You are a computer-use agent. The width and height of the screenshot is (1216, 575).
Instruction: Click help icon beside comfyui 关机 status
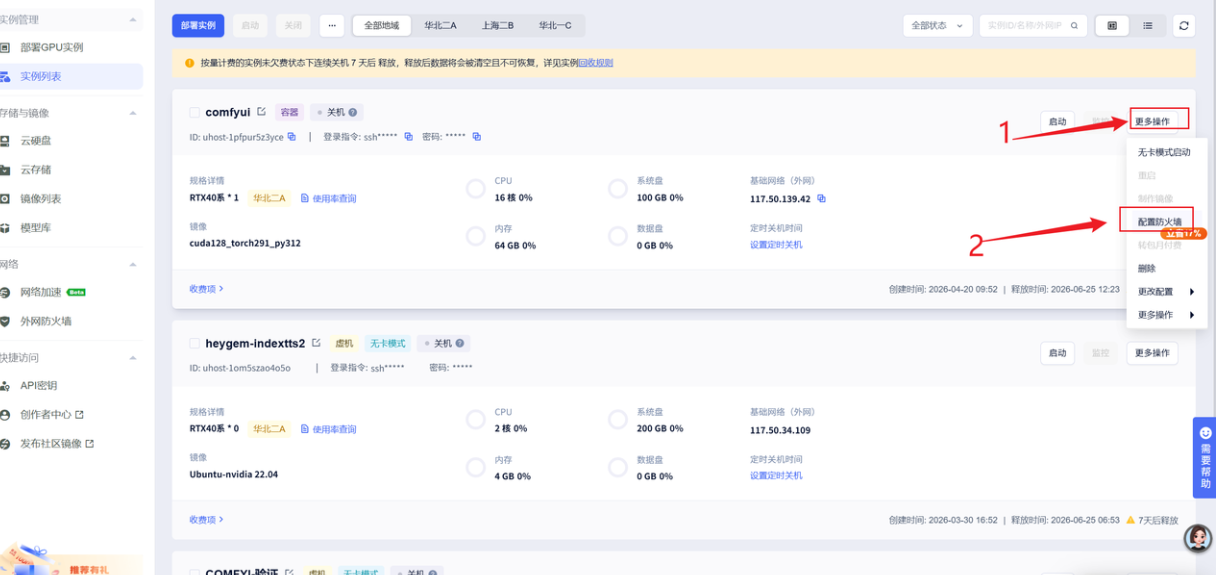tap(353, 113)
